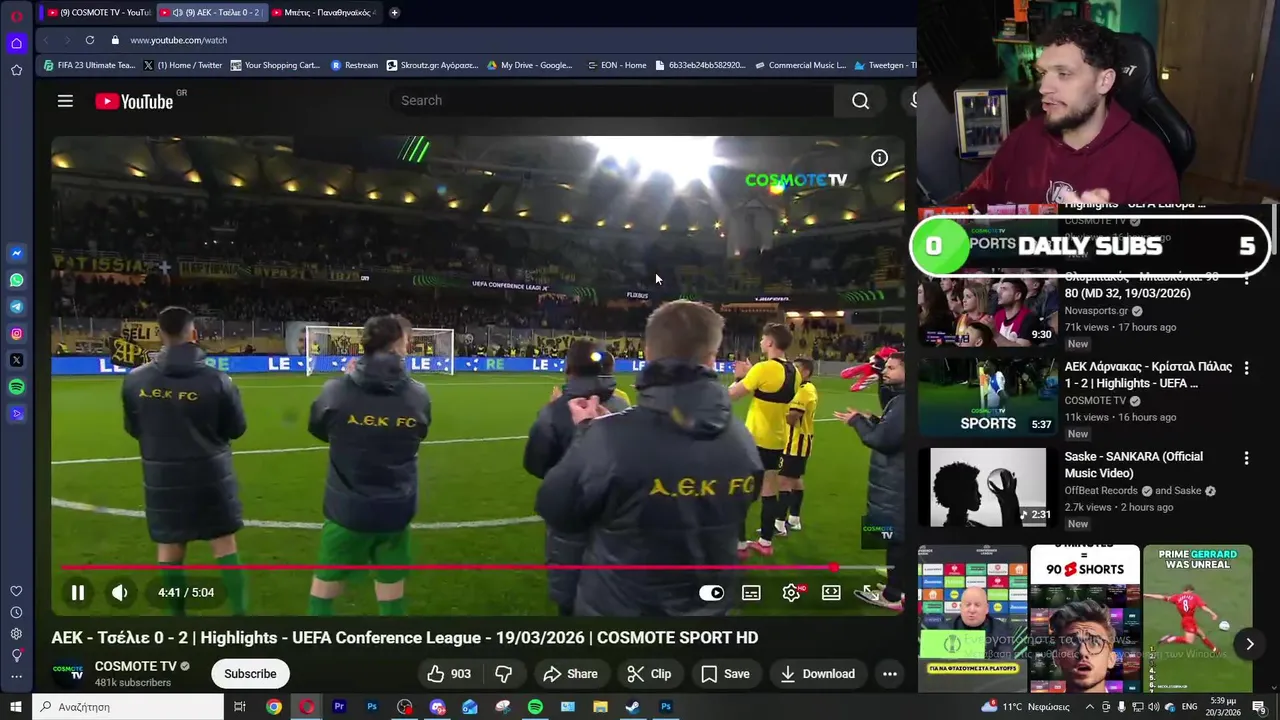Viewport: 1280px width, 720px height.
Task: Like the video with 903 likes
Action: click(x=449, y=674)
